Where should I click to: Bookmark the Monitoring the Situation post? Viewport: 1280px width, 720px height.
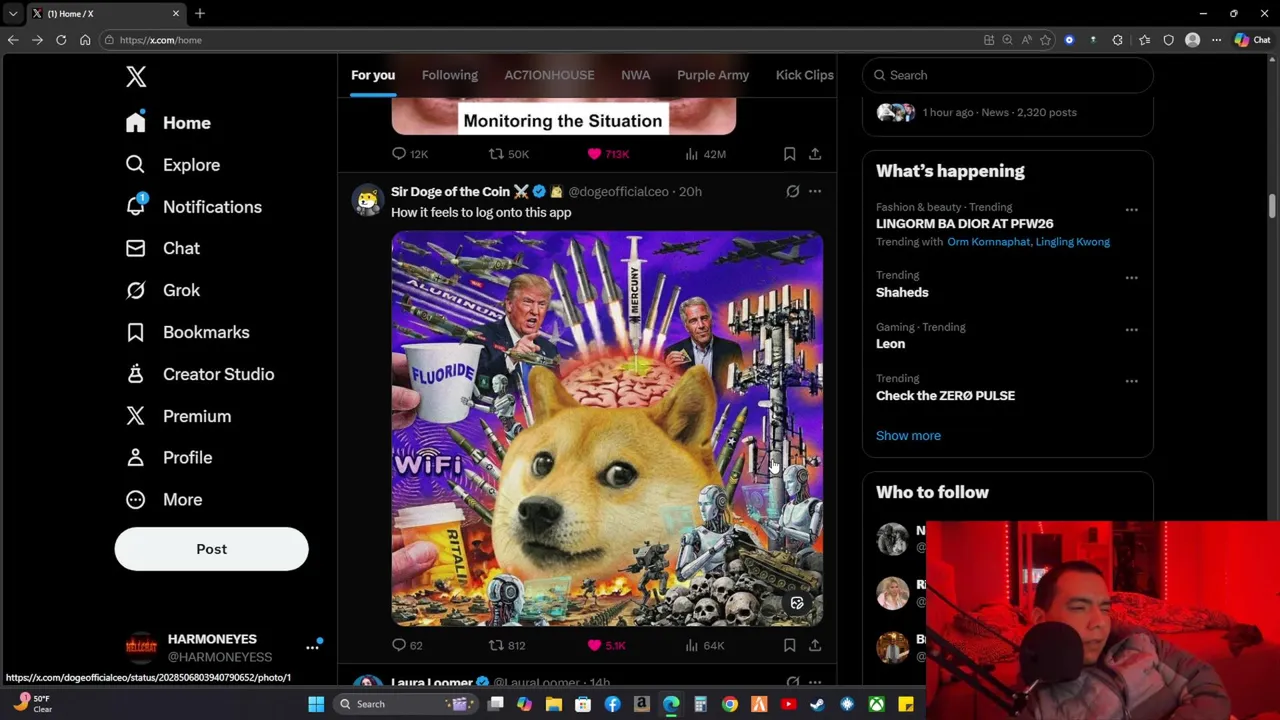tap(789, 154)
